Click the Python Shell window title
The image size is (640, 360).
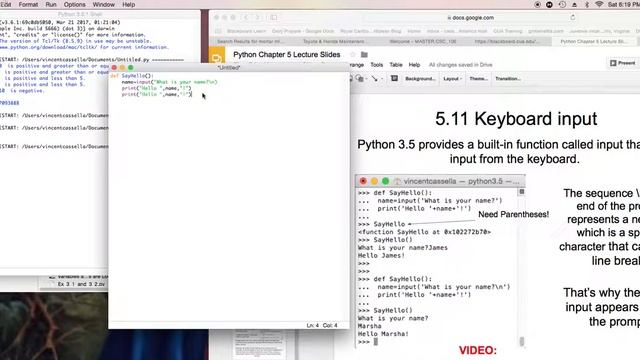pos(80,14)
